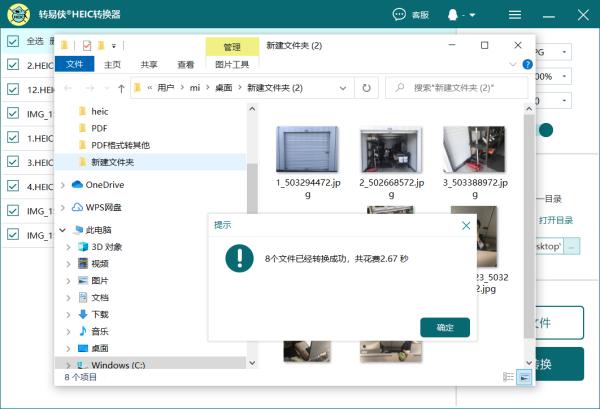
Task: Open the hamburger menu in the title bar
Action: (515, 15)
